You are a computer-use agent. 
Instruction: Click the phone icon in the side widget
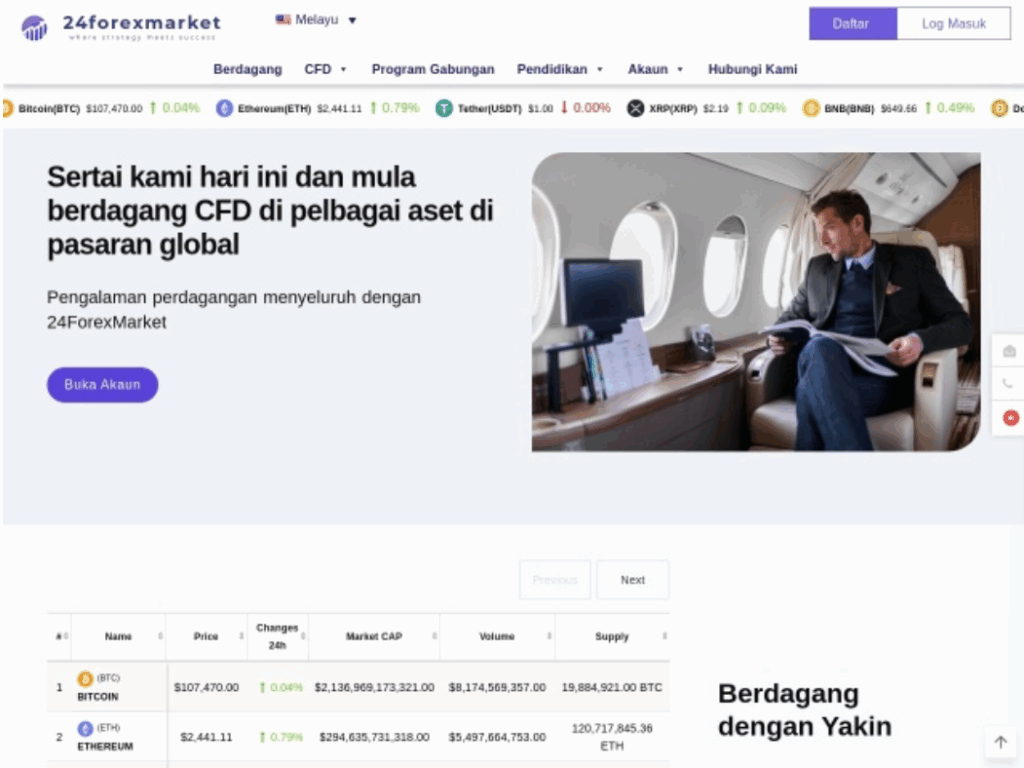(1007, 384)
